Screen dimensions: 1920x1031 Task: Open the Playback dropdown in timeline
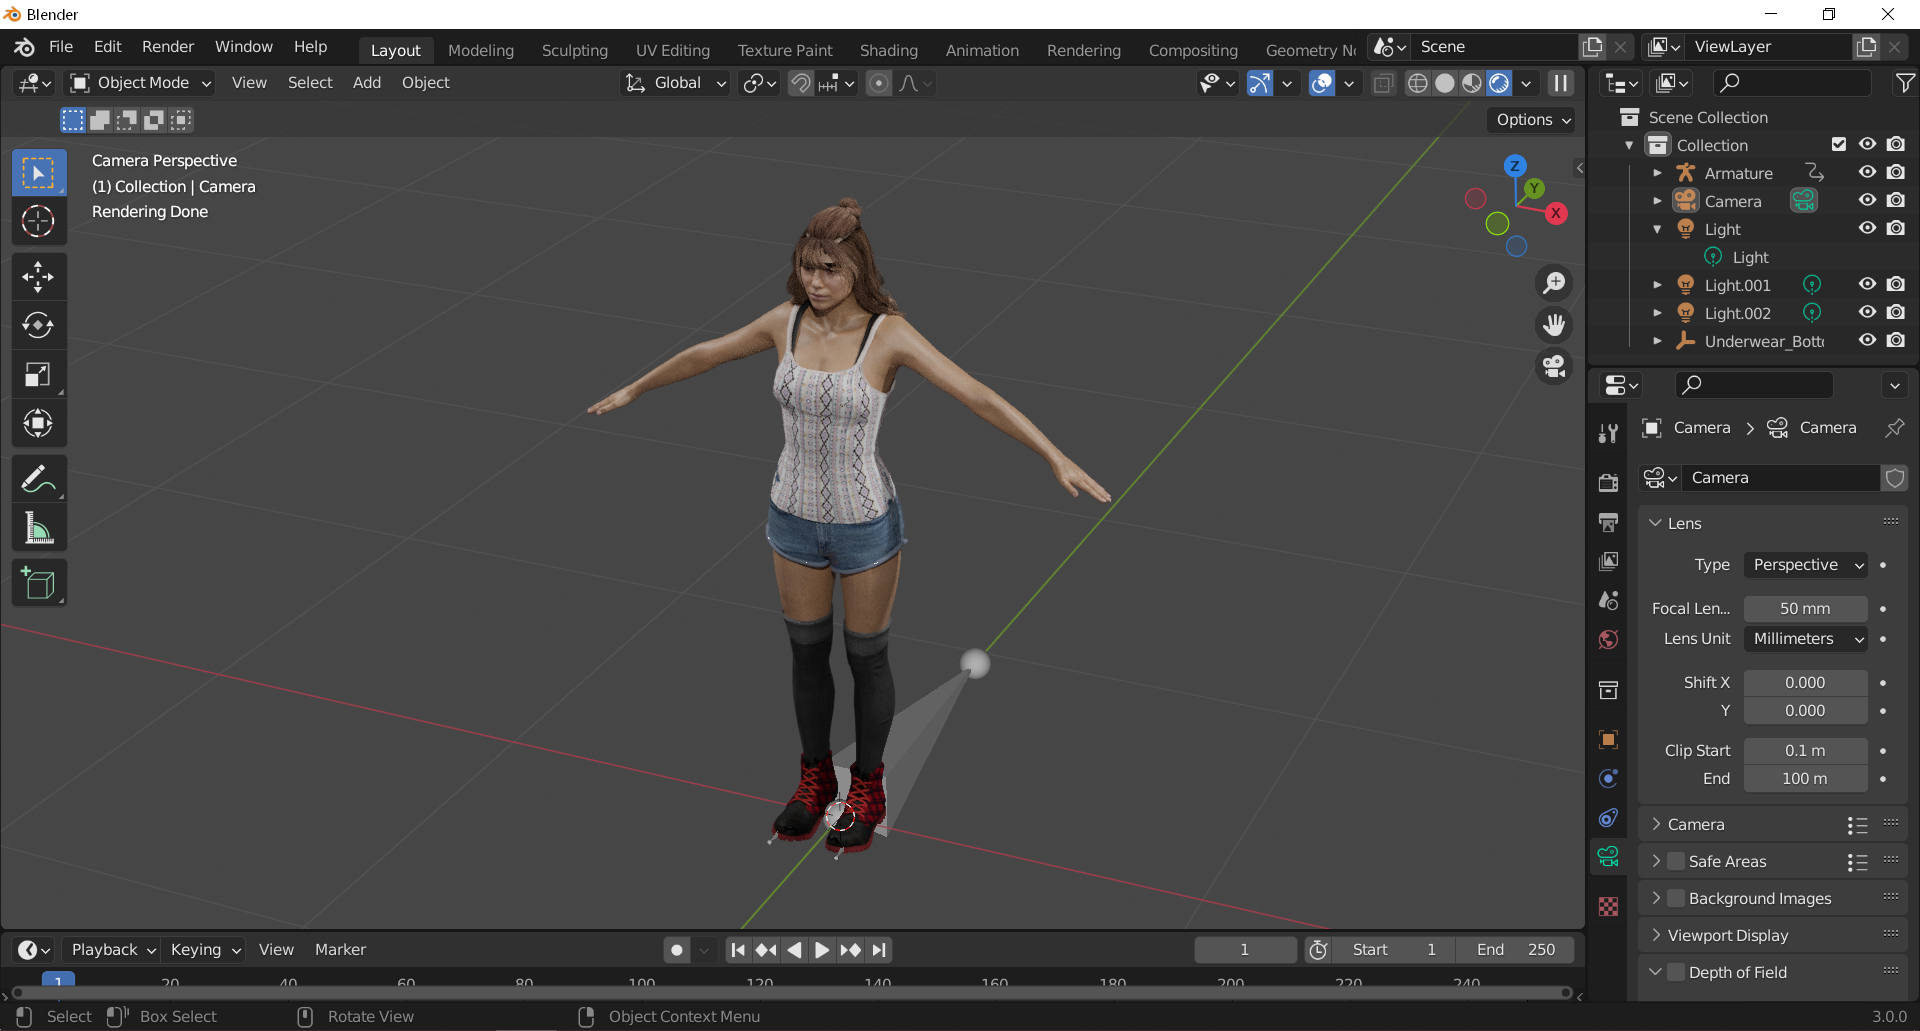(113, 950)
